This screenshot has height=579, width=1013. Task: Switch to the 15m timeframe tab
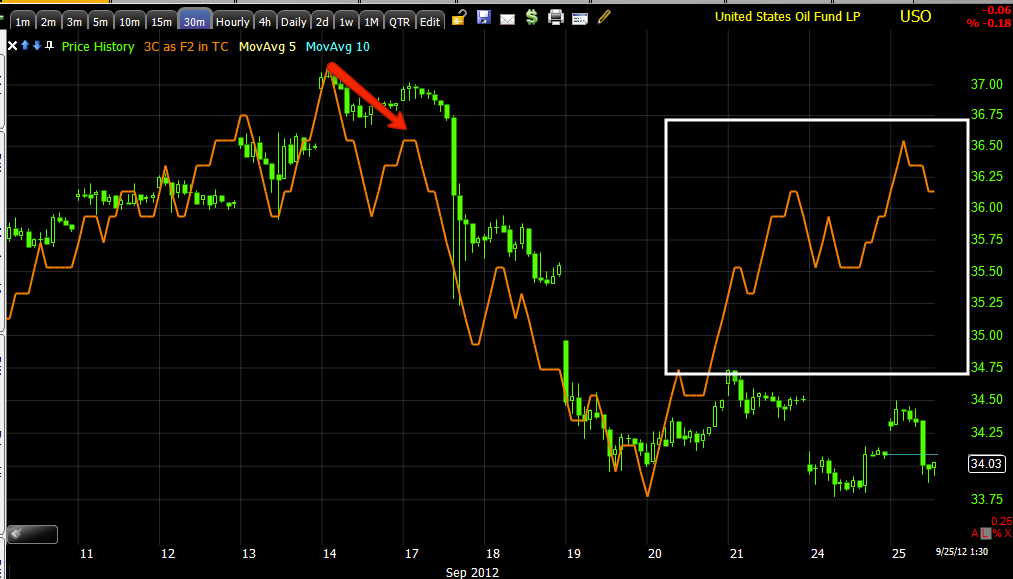[162, 21]
